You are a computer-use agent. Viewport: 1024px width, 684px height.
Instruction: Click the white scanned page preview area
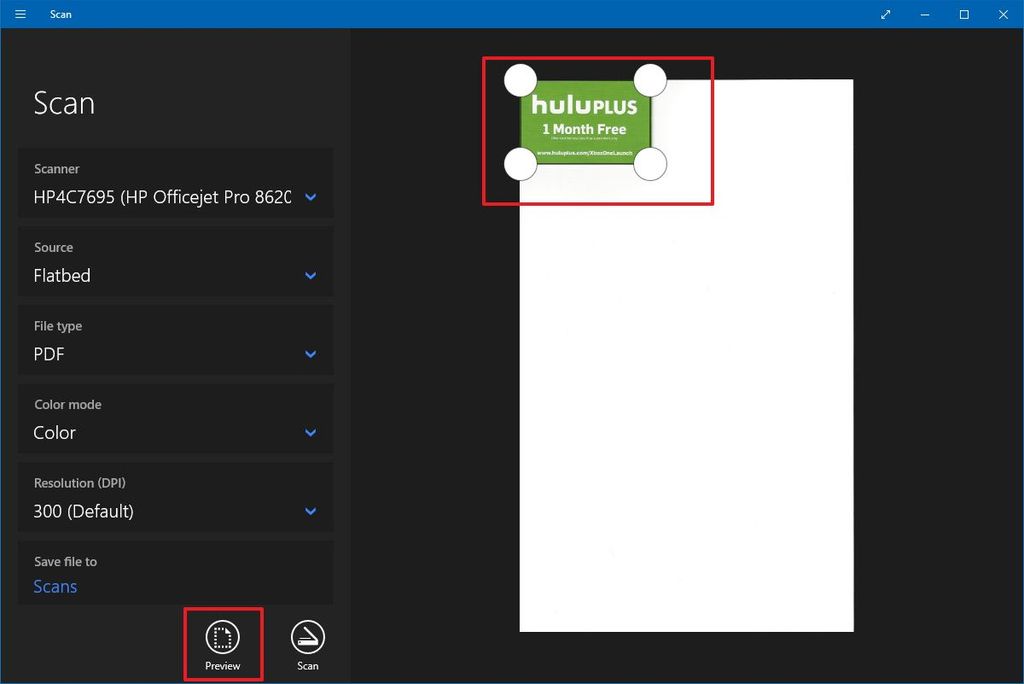click(686, 400)
